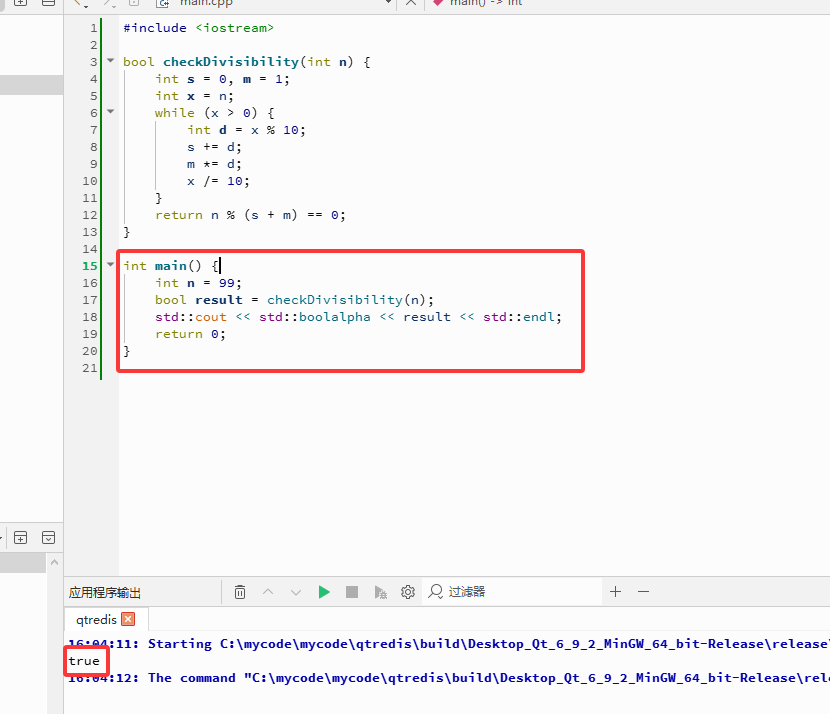Viewport: 830px width, 714px height.
Task: Click the 'Starting C:\mycode' output log line
Action: 449,644
